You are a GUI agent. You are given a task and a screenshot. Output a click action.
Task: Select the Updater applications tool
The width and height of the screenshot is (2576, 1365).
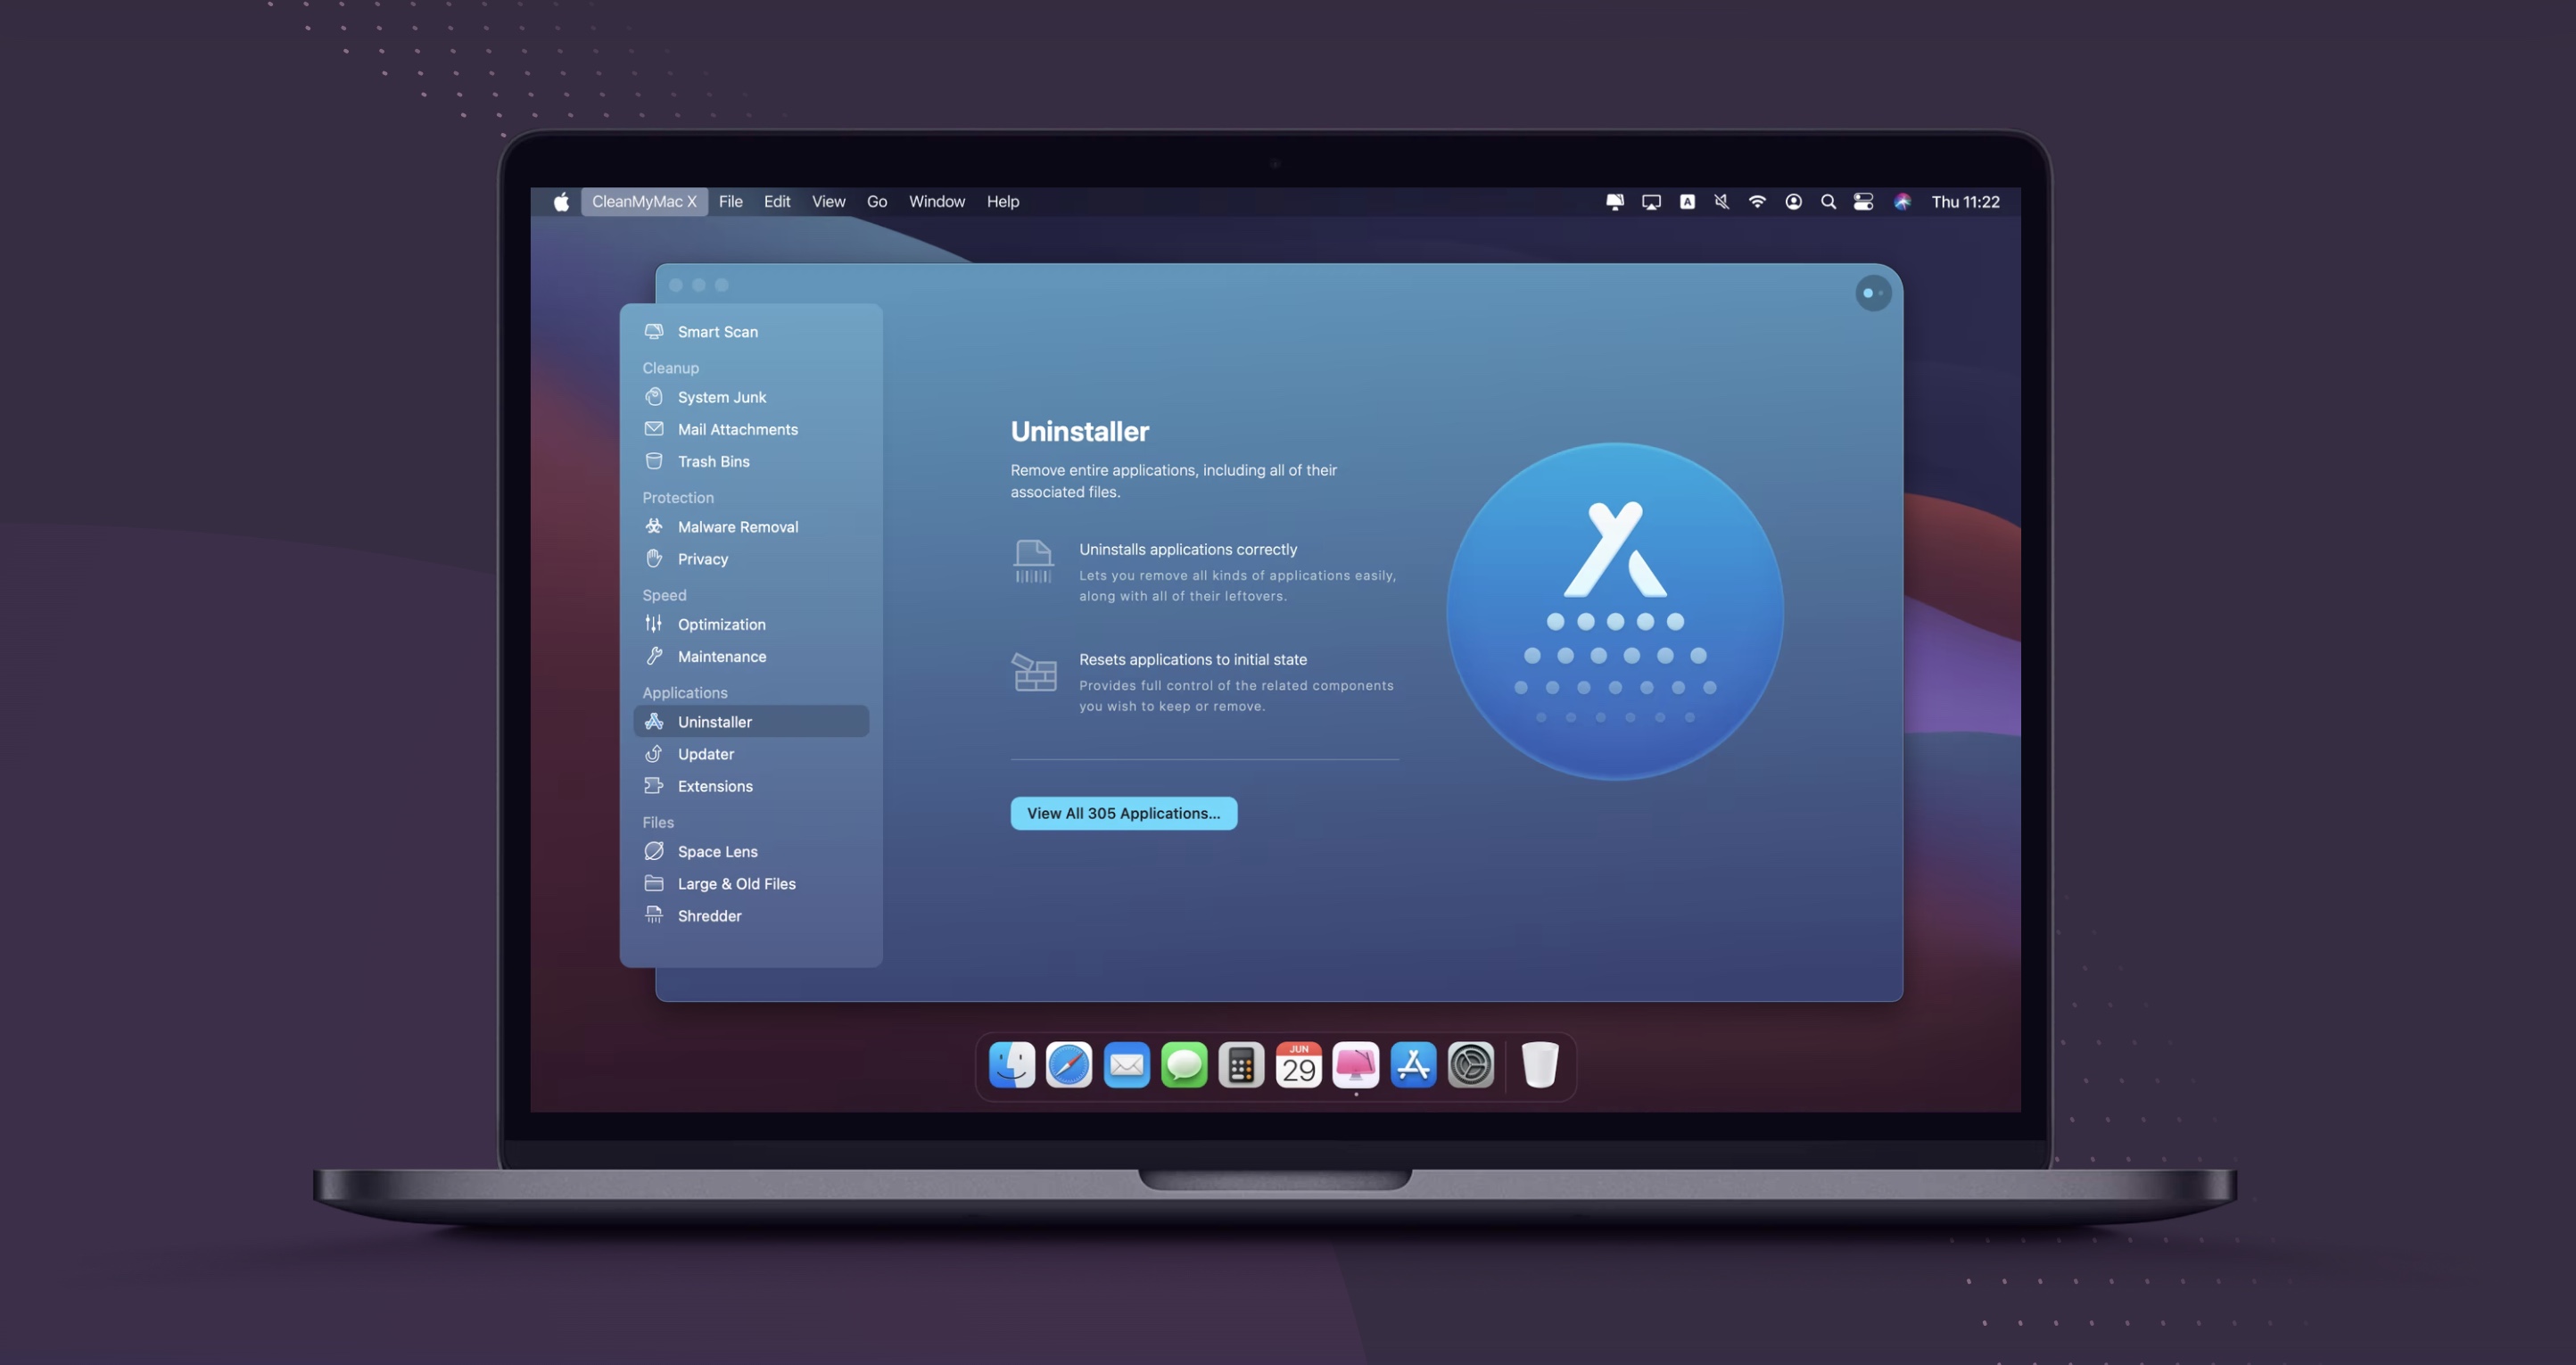tap(704, 753)
